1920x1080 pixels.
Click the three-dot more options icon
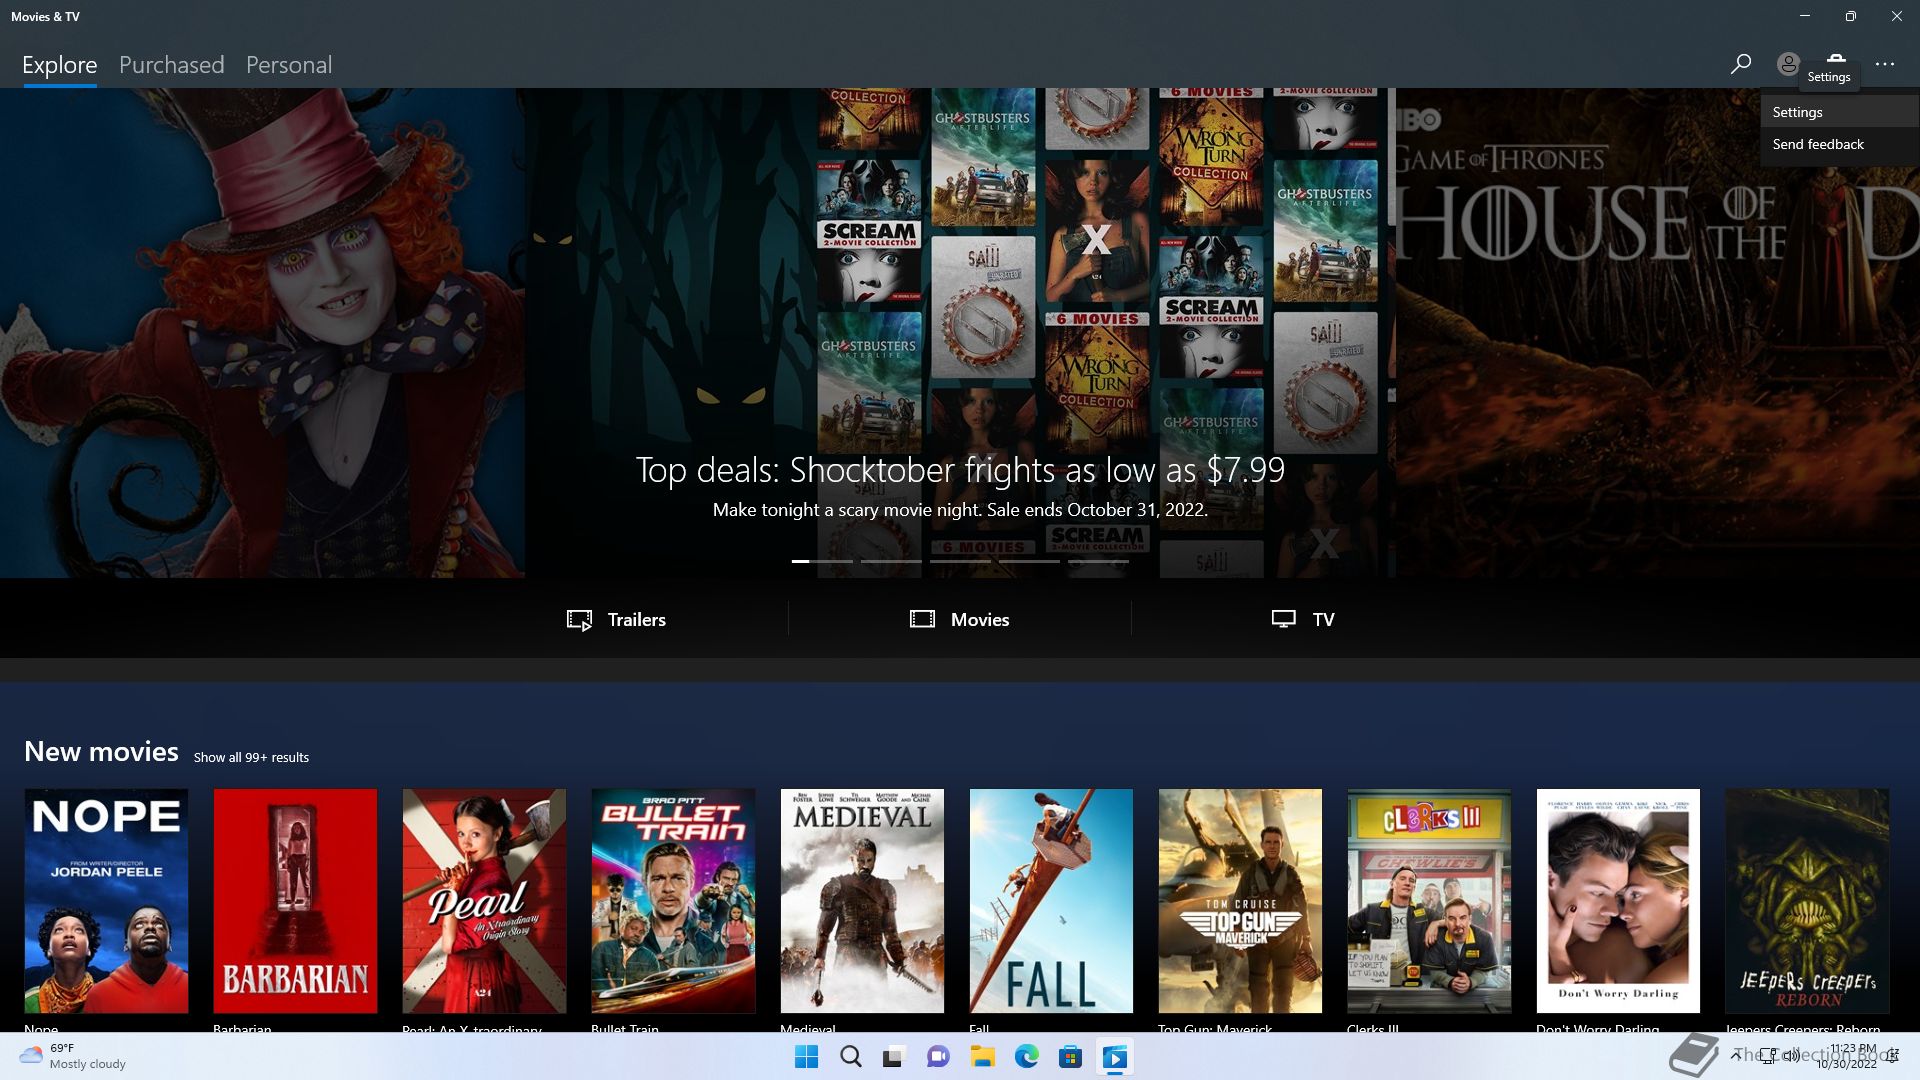1885,64
